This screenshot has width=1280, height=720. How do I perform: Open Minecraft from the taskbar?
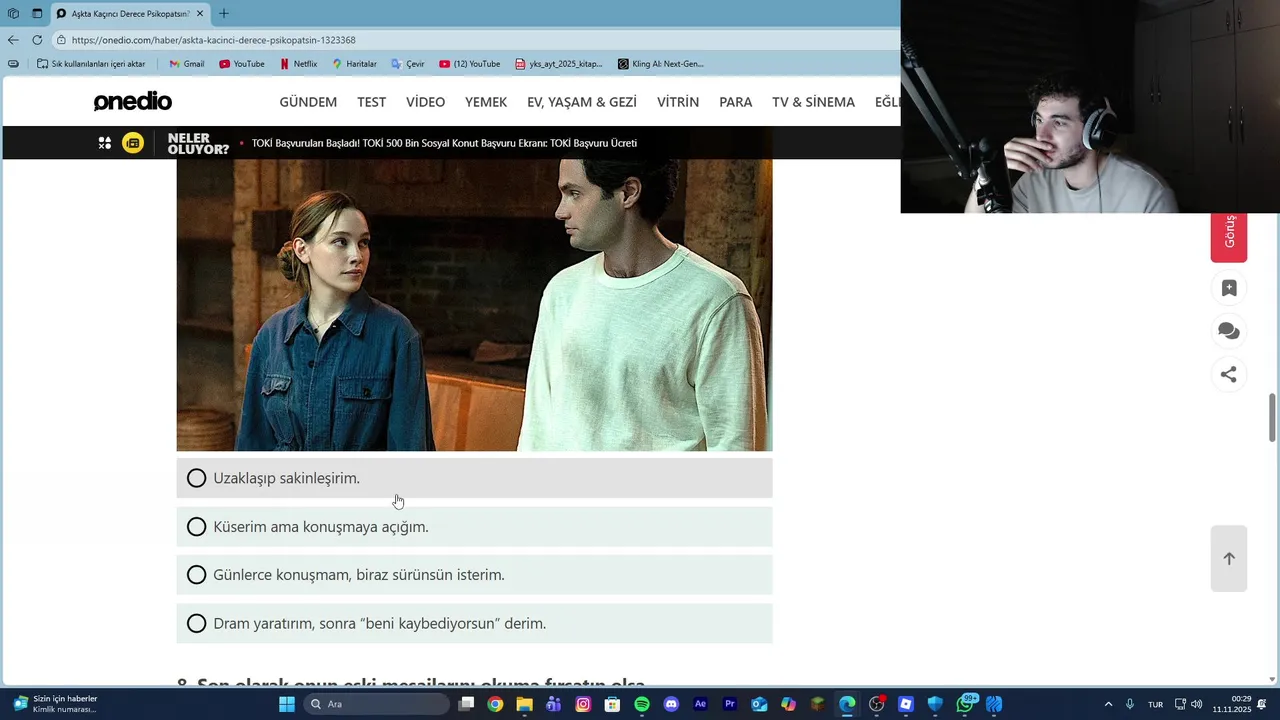click(x=818, y=704)
